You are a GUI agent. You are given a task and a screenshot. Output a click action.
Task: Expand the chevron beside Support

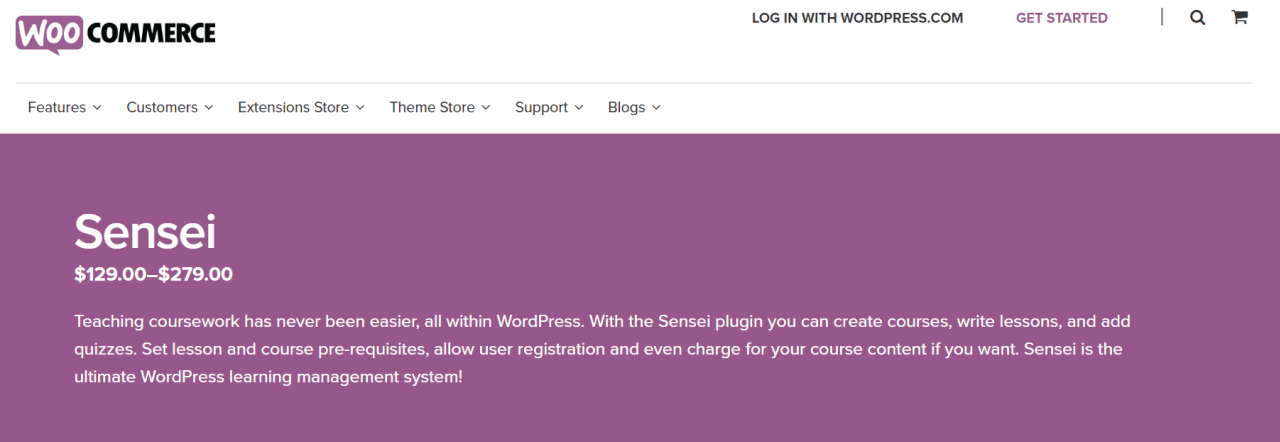coord(579,108)
